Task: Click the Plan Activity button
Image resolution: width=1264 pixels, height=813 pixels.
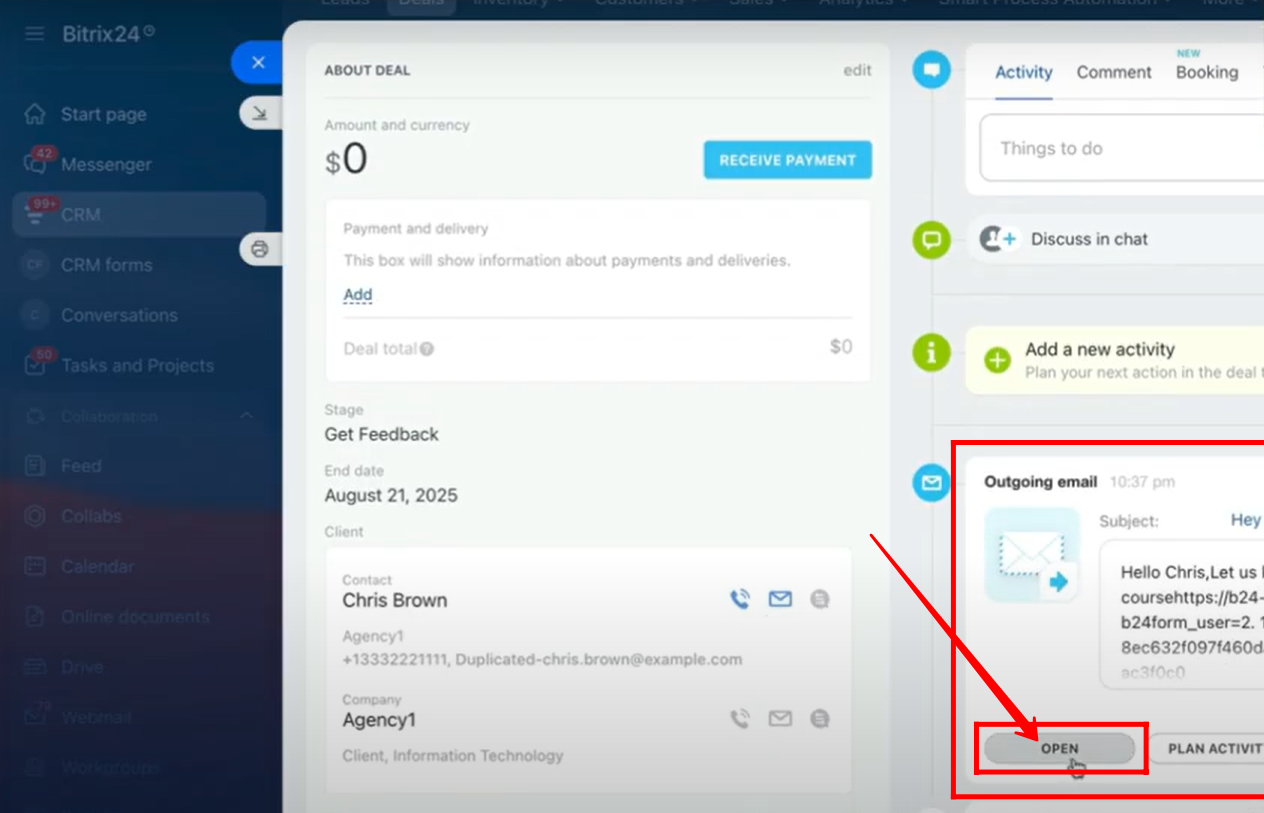Action: (x=1208, y=748)
